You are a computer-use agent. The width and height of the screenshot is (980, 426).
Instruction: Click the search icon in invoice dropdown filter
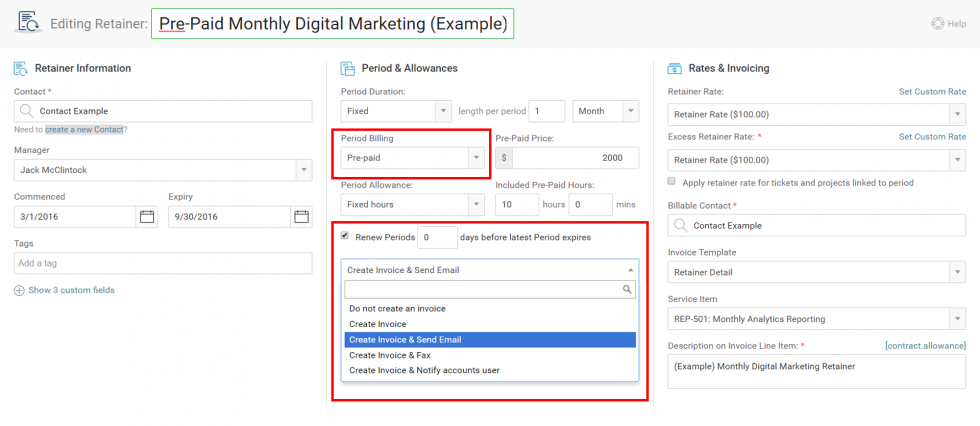click(627, 289)
